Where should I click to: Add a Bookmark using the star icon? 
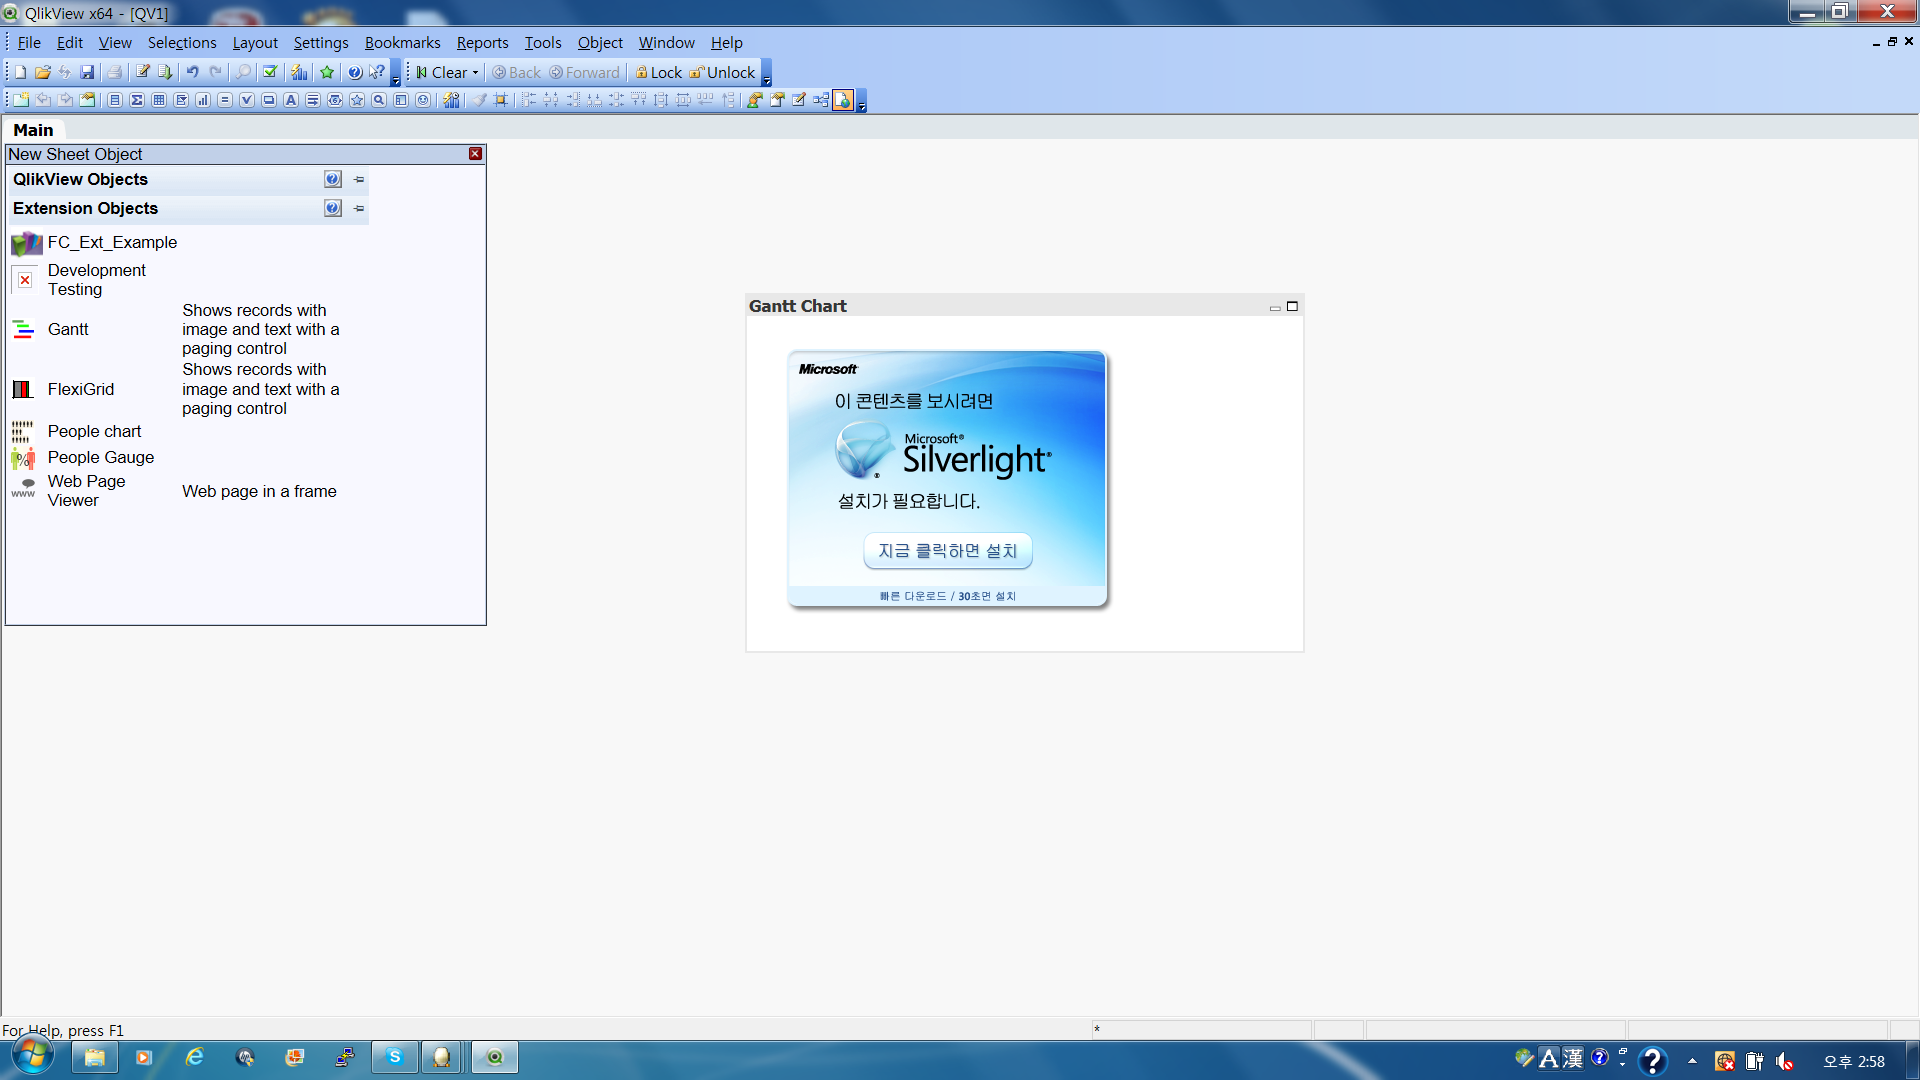tap(327, 72)
